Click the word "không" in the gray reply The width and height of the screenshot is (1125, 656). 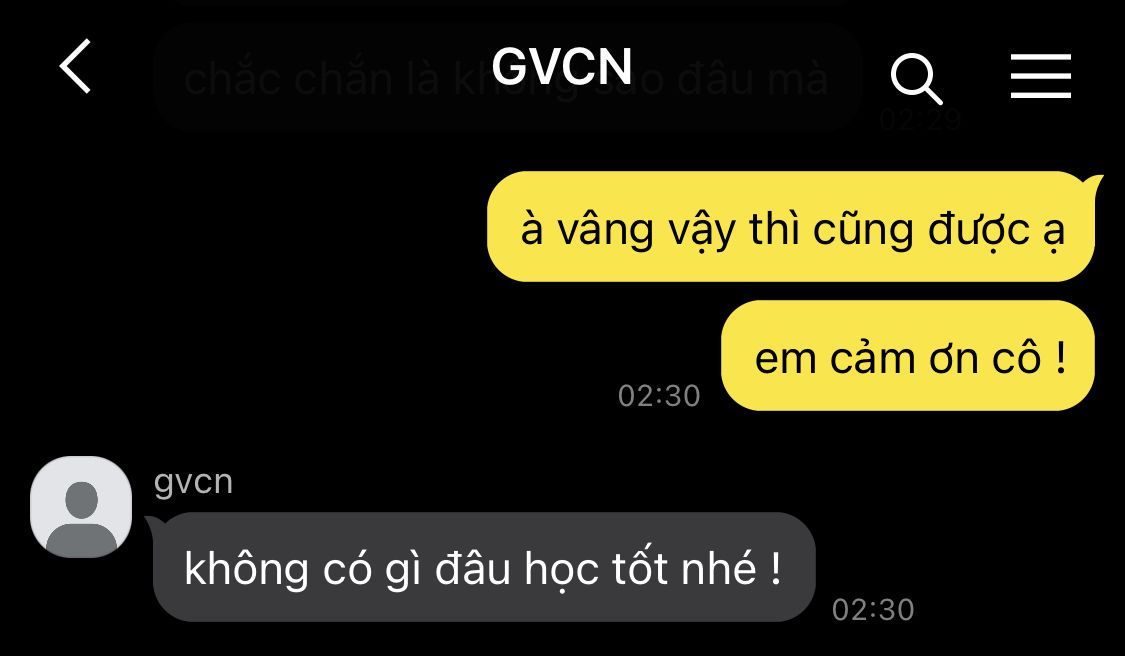(246, 569)
